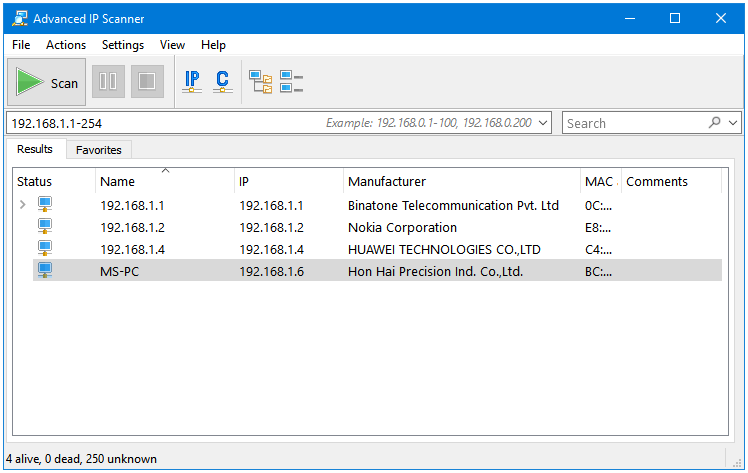Image resolution: width=748 pixels, height=473 pixels.
Task: Select the MS-PC name cell
Action: pos(119,271)
